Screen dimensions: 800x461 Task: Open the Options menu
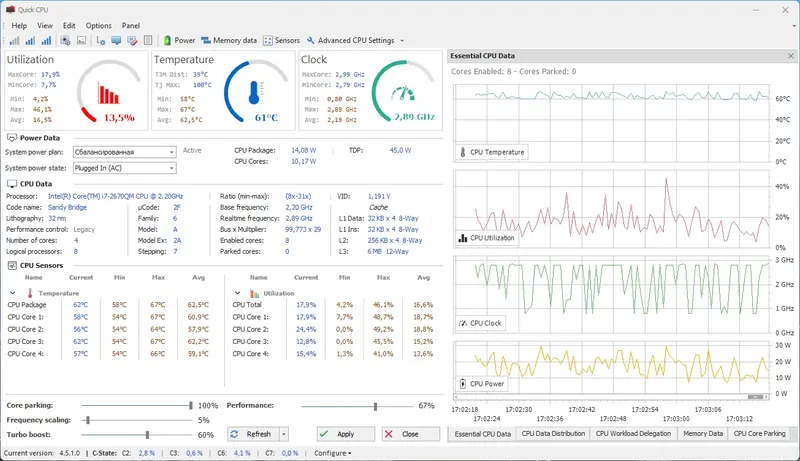click(x=98, y=25)
